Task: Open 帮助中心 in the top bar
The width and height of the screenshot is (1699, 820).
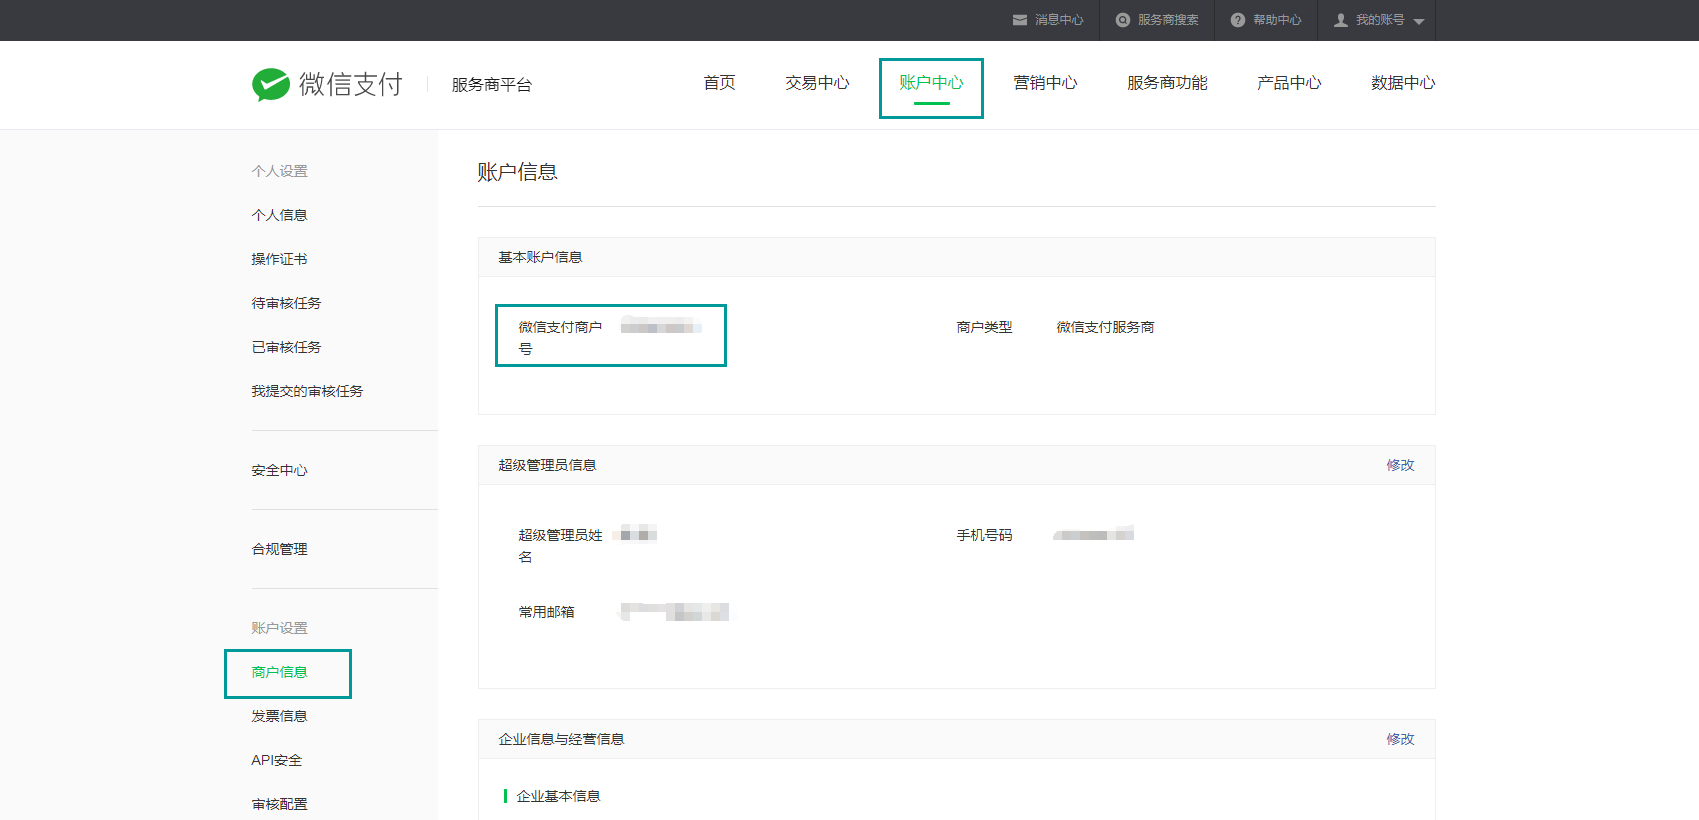Action: 1277,20
